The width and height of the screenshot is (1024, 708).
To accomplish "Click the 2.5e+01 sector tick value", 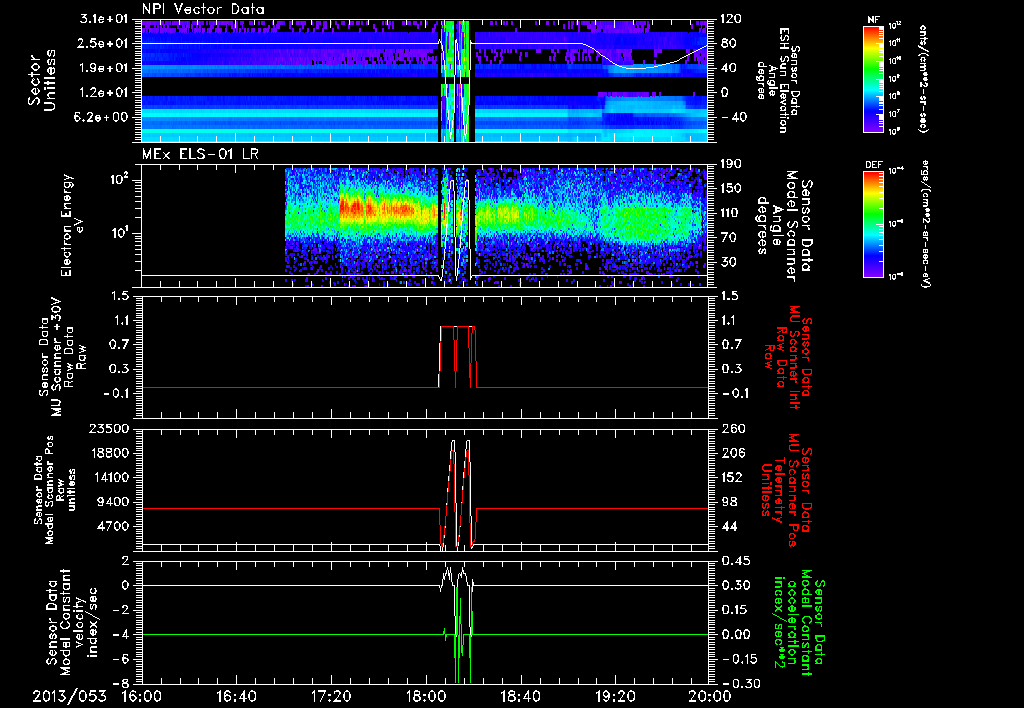I will [x=104, y=43].
